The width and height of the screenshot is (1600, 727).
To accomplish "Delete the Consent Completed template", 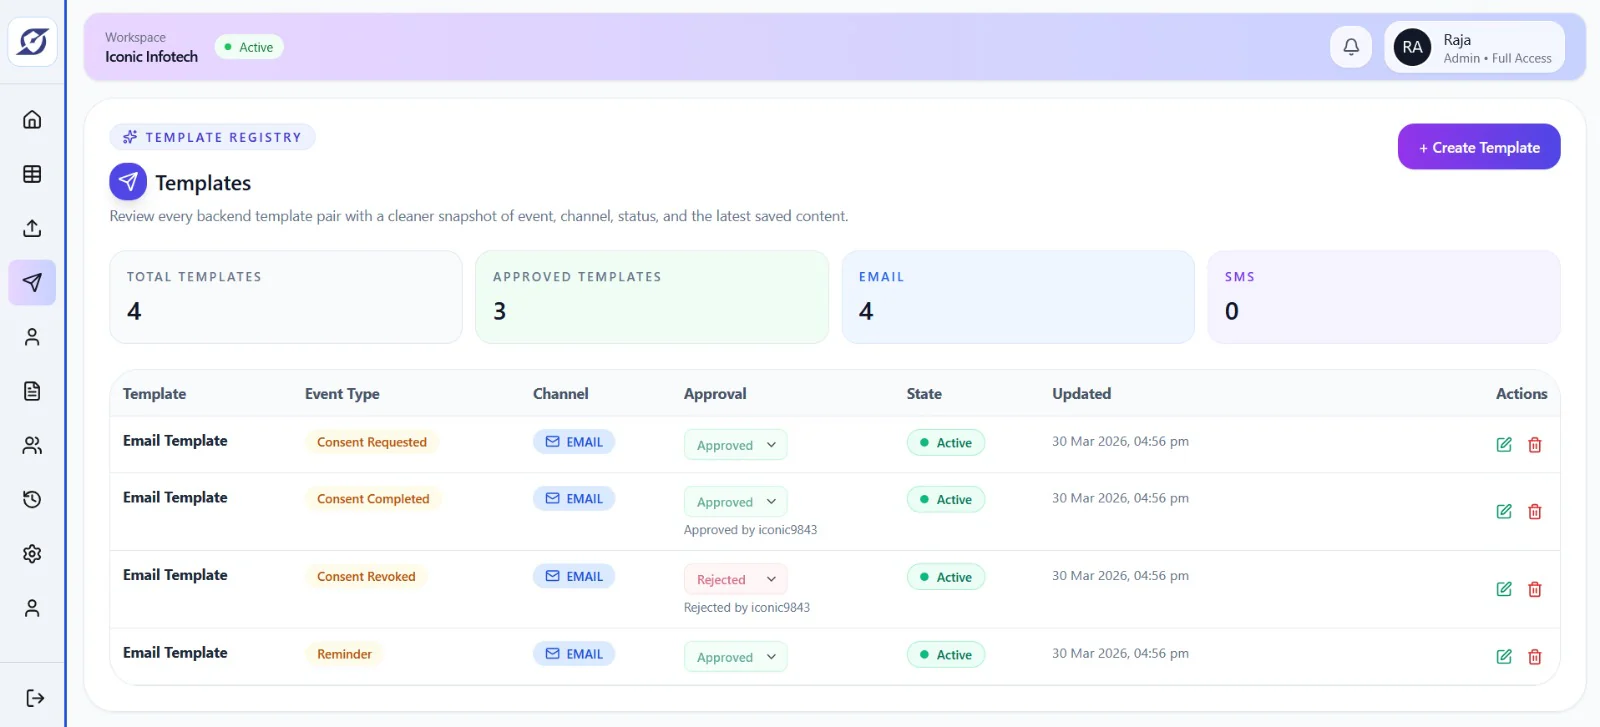I will (1535, 512).
